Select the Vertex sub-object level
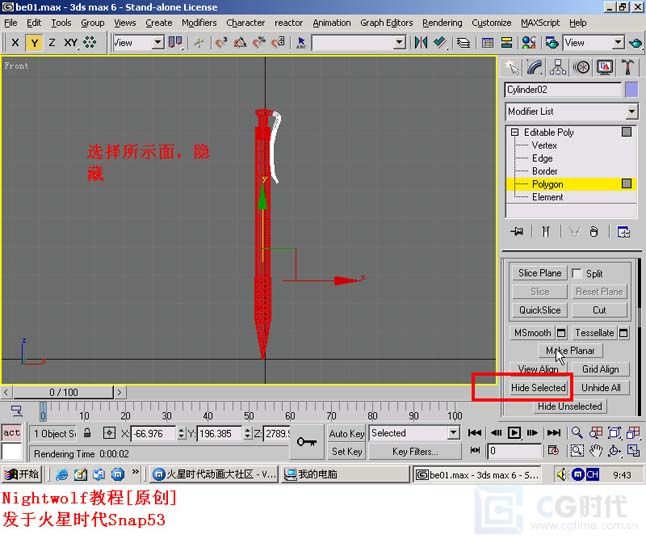Viewport: 646px width, 539px height. point(544,145)
